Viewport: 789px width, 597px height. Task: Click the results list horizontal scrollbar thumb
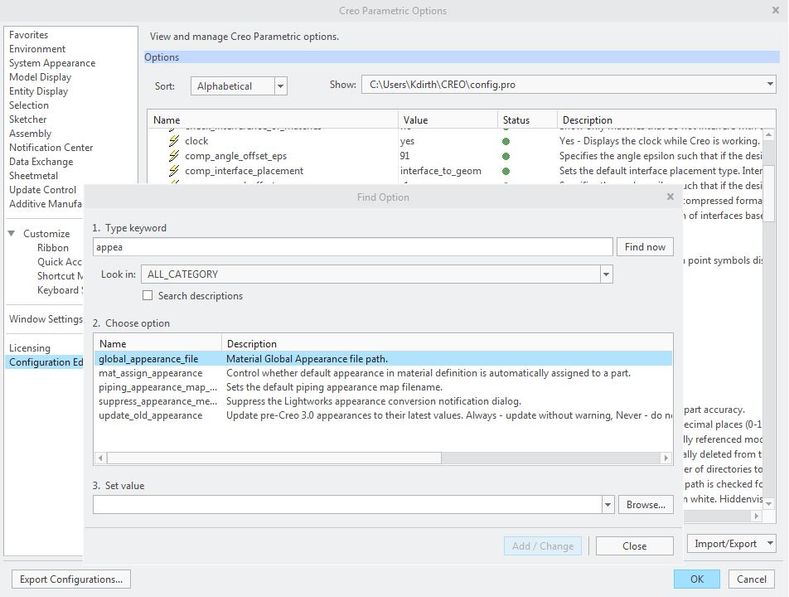pos(274,458)
